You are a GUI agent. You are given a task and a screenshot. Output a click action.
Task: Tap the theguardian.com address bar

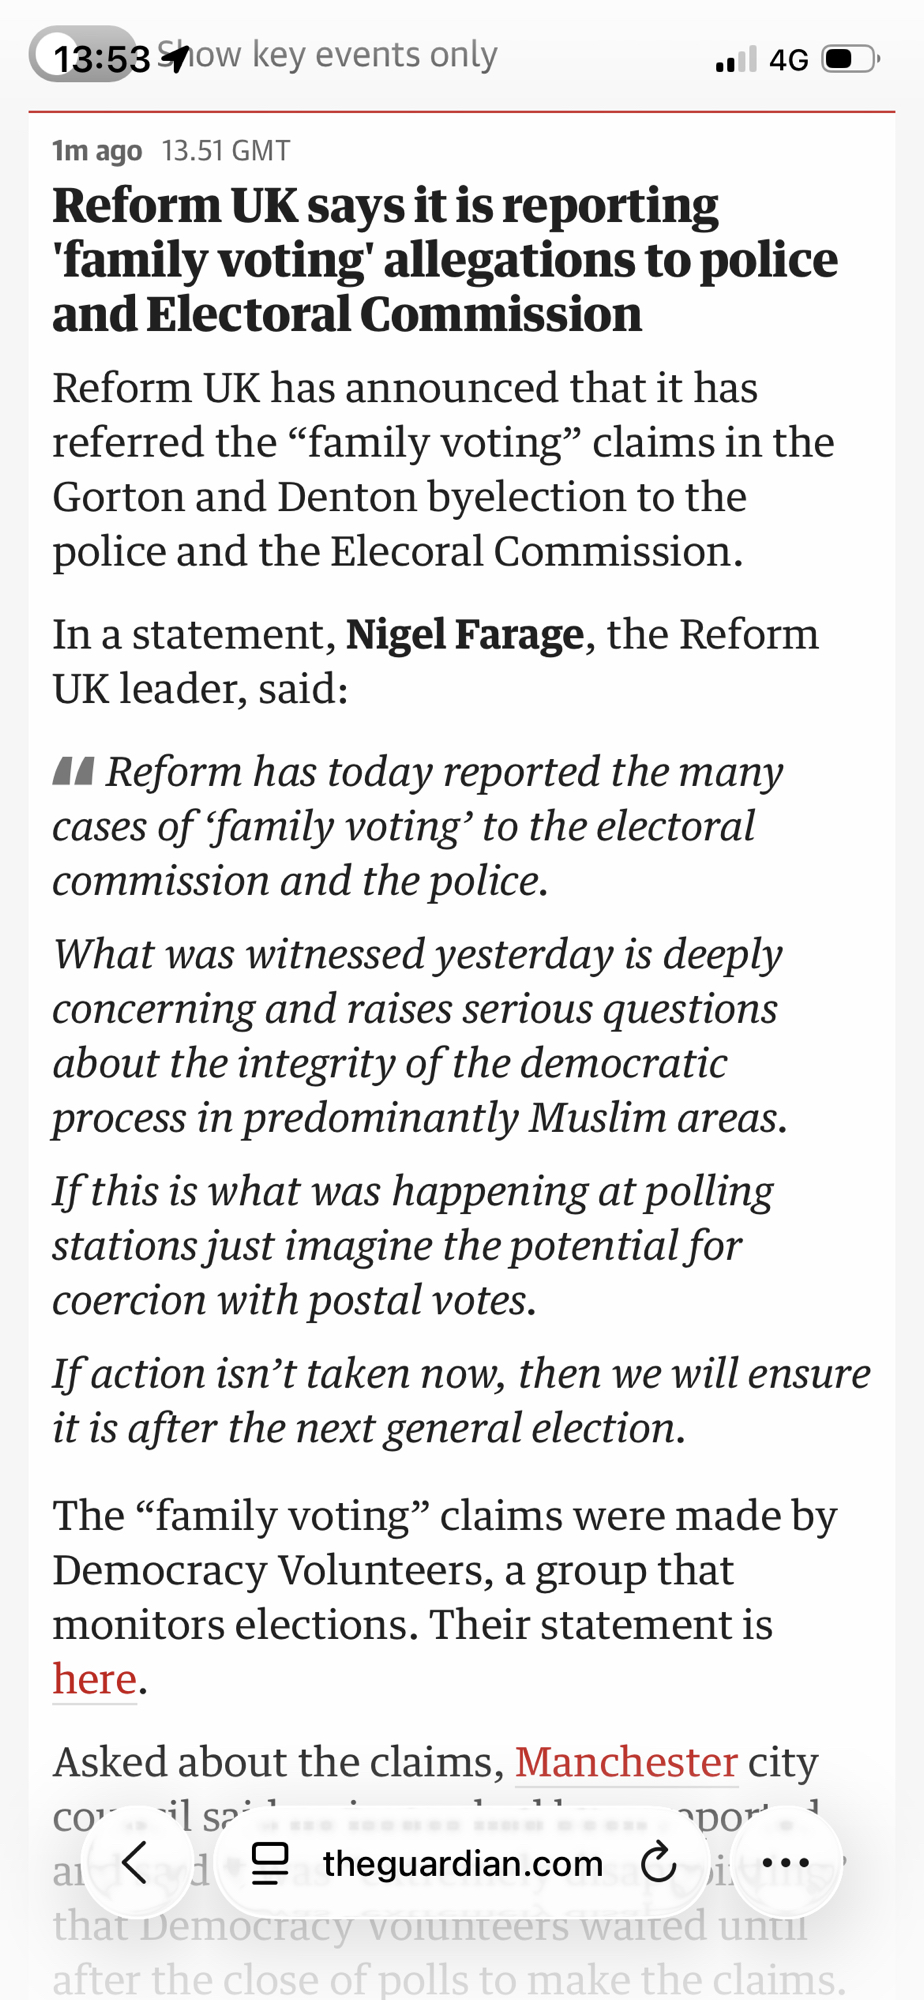(462, 1863)
